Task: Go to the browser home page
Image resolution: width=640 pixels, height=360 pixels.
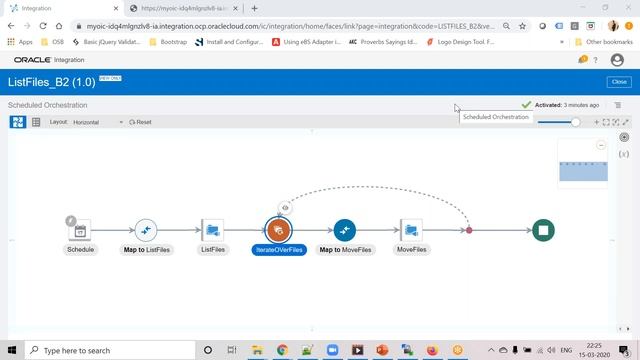Action: [59, 26]
